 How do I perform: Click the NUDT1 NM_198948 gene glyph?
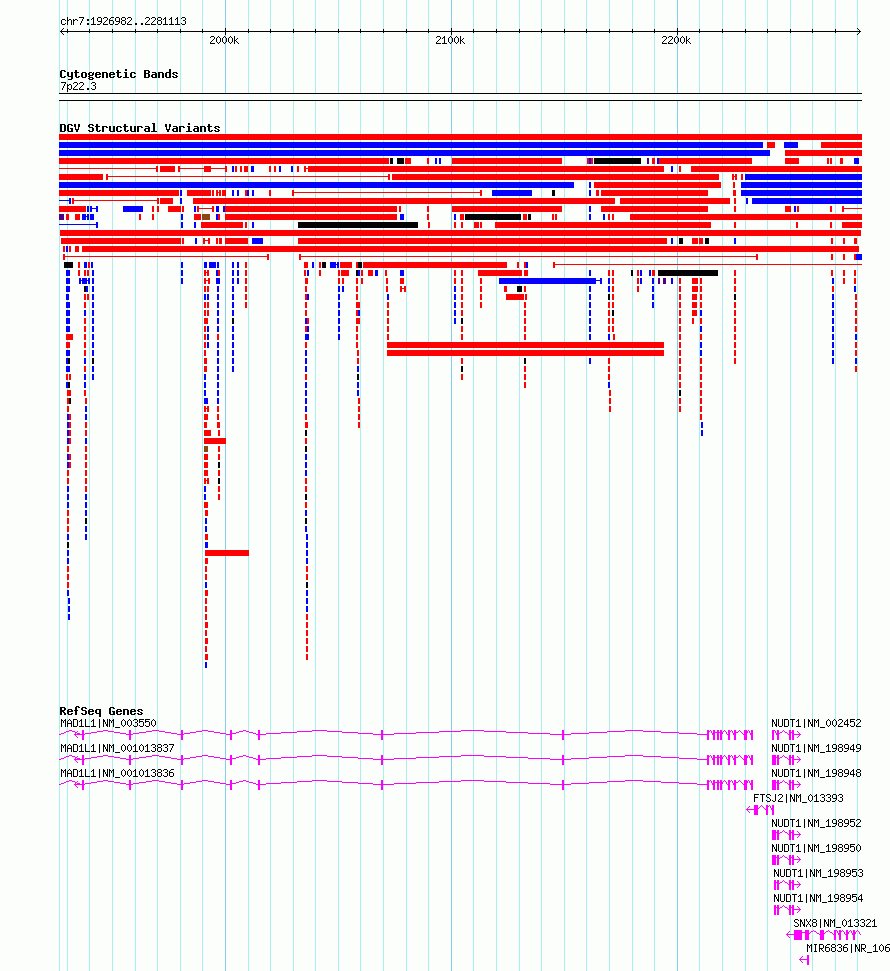coord(786,785)
